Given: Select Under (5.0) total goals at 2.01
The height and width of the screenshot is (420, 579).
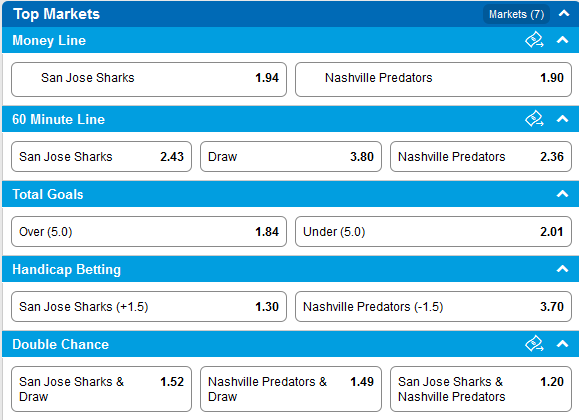Looking at the screenshot, I should 433,232.
